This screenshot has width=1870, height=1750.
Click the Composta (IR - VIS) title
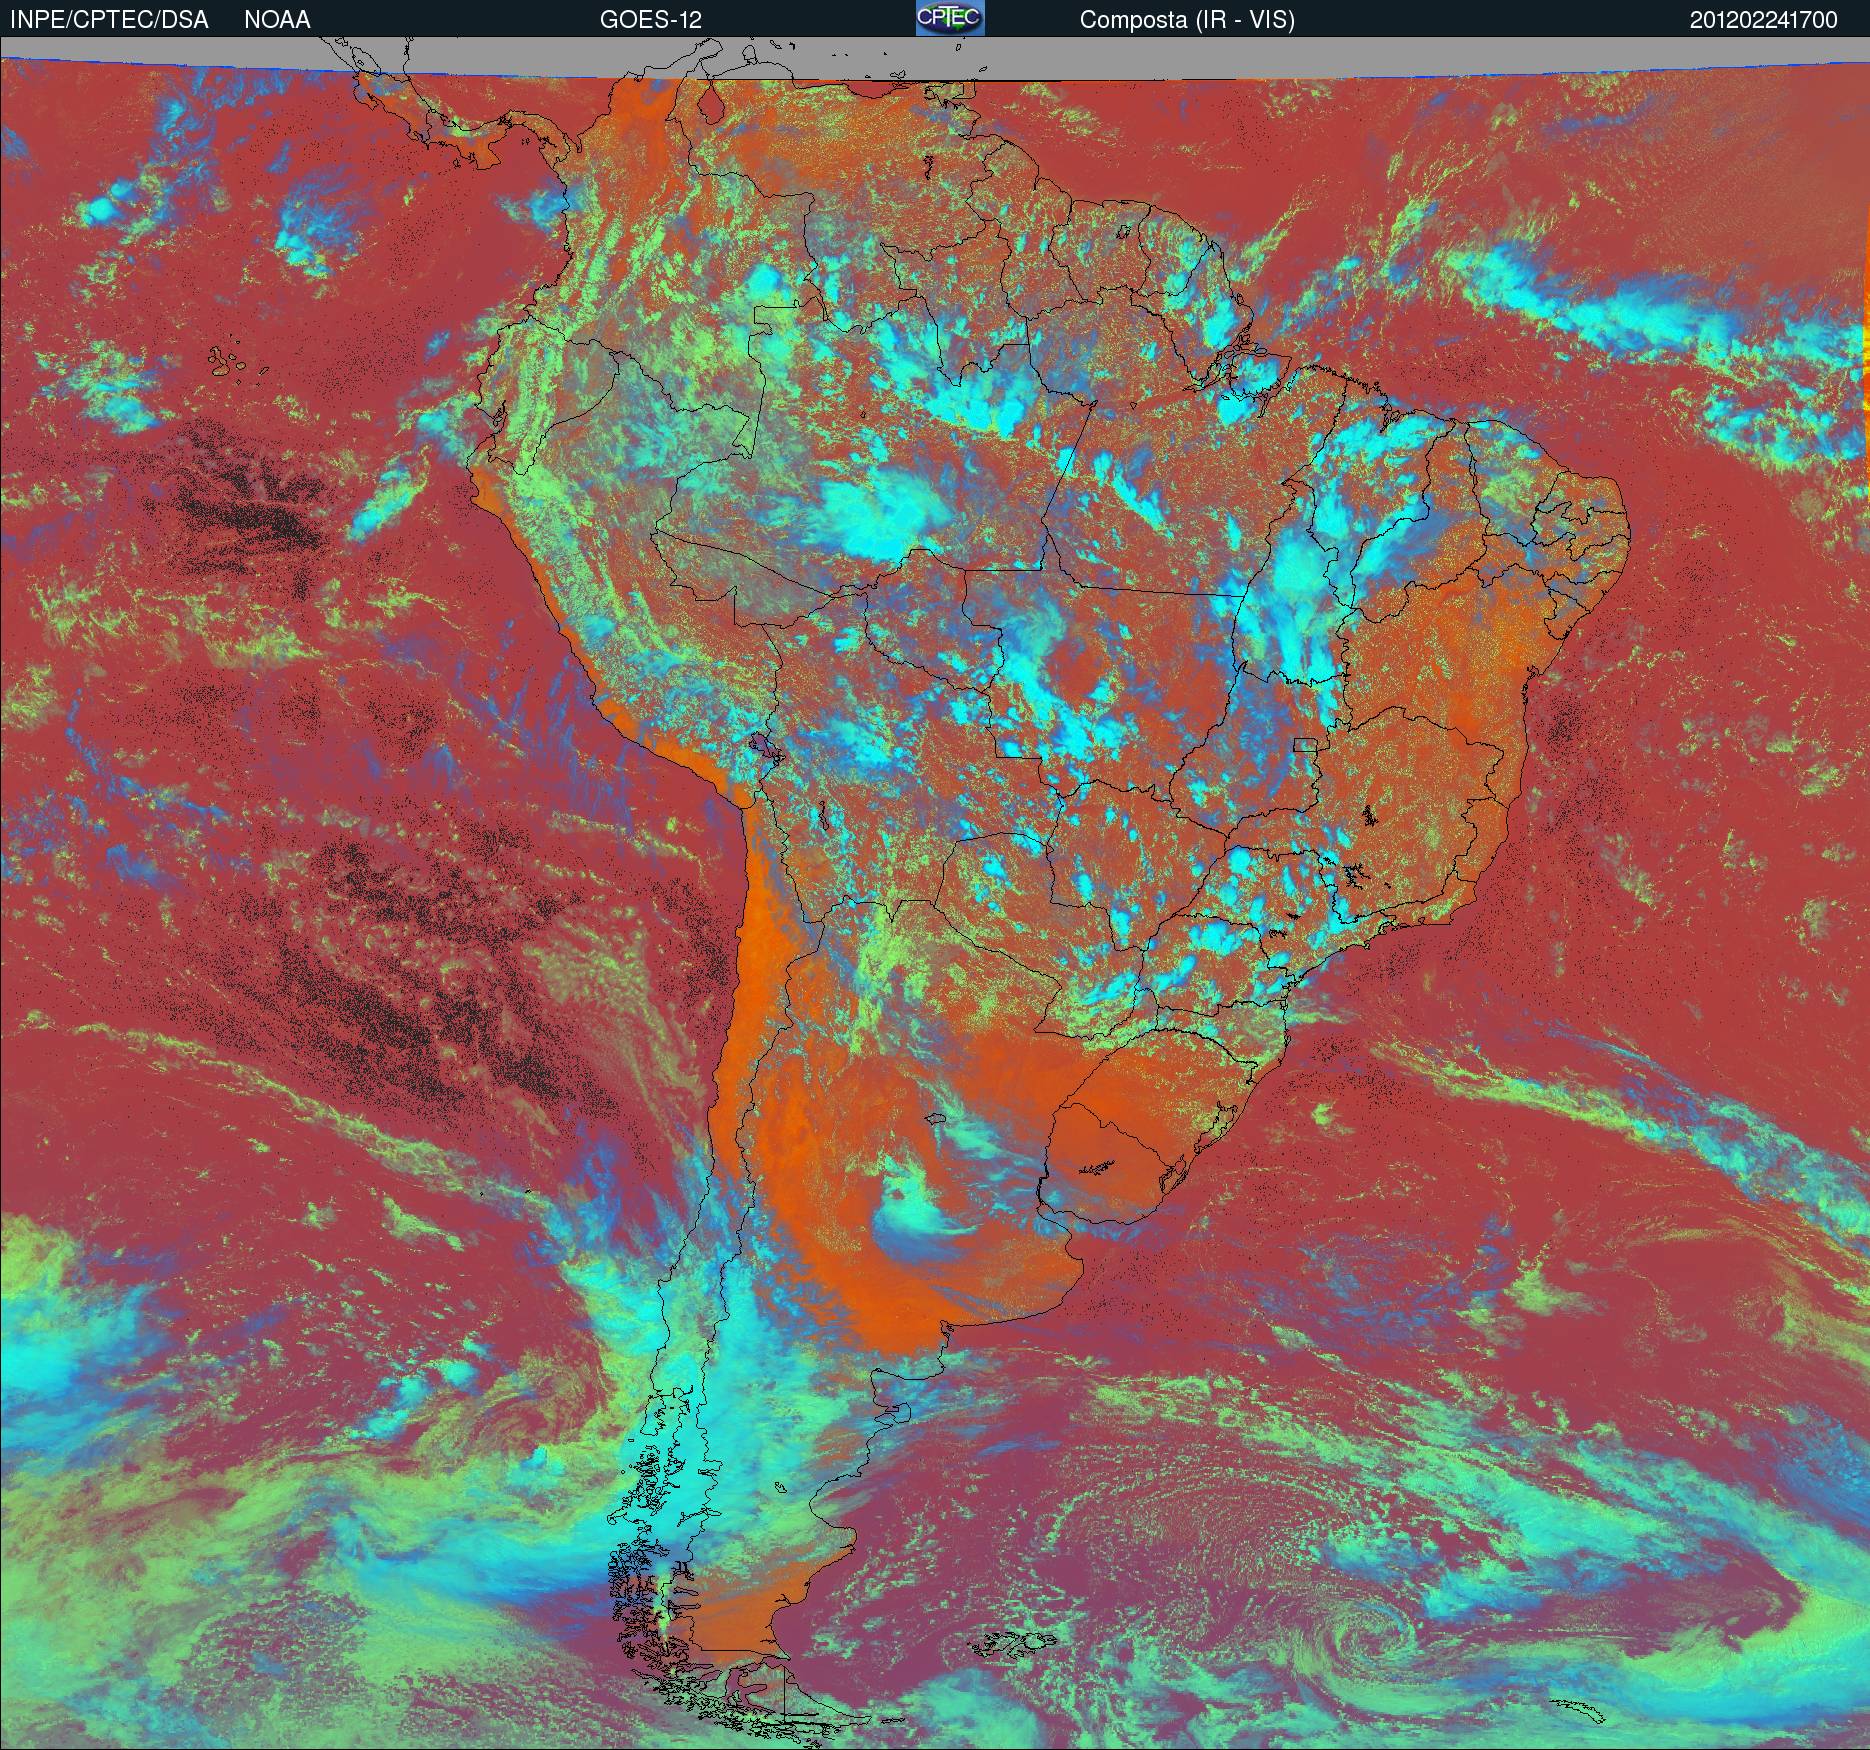tap(1187, 20)
